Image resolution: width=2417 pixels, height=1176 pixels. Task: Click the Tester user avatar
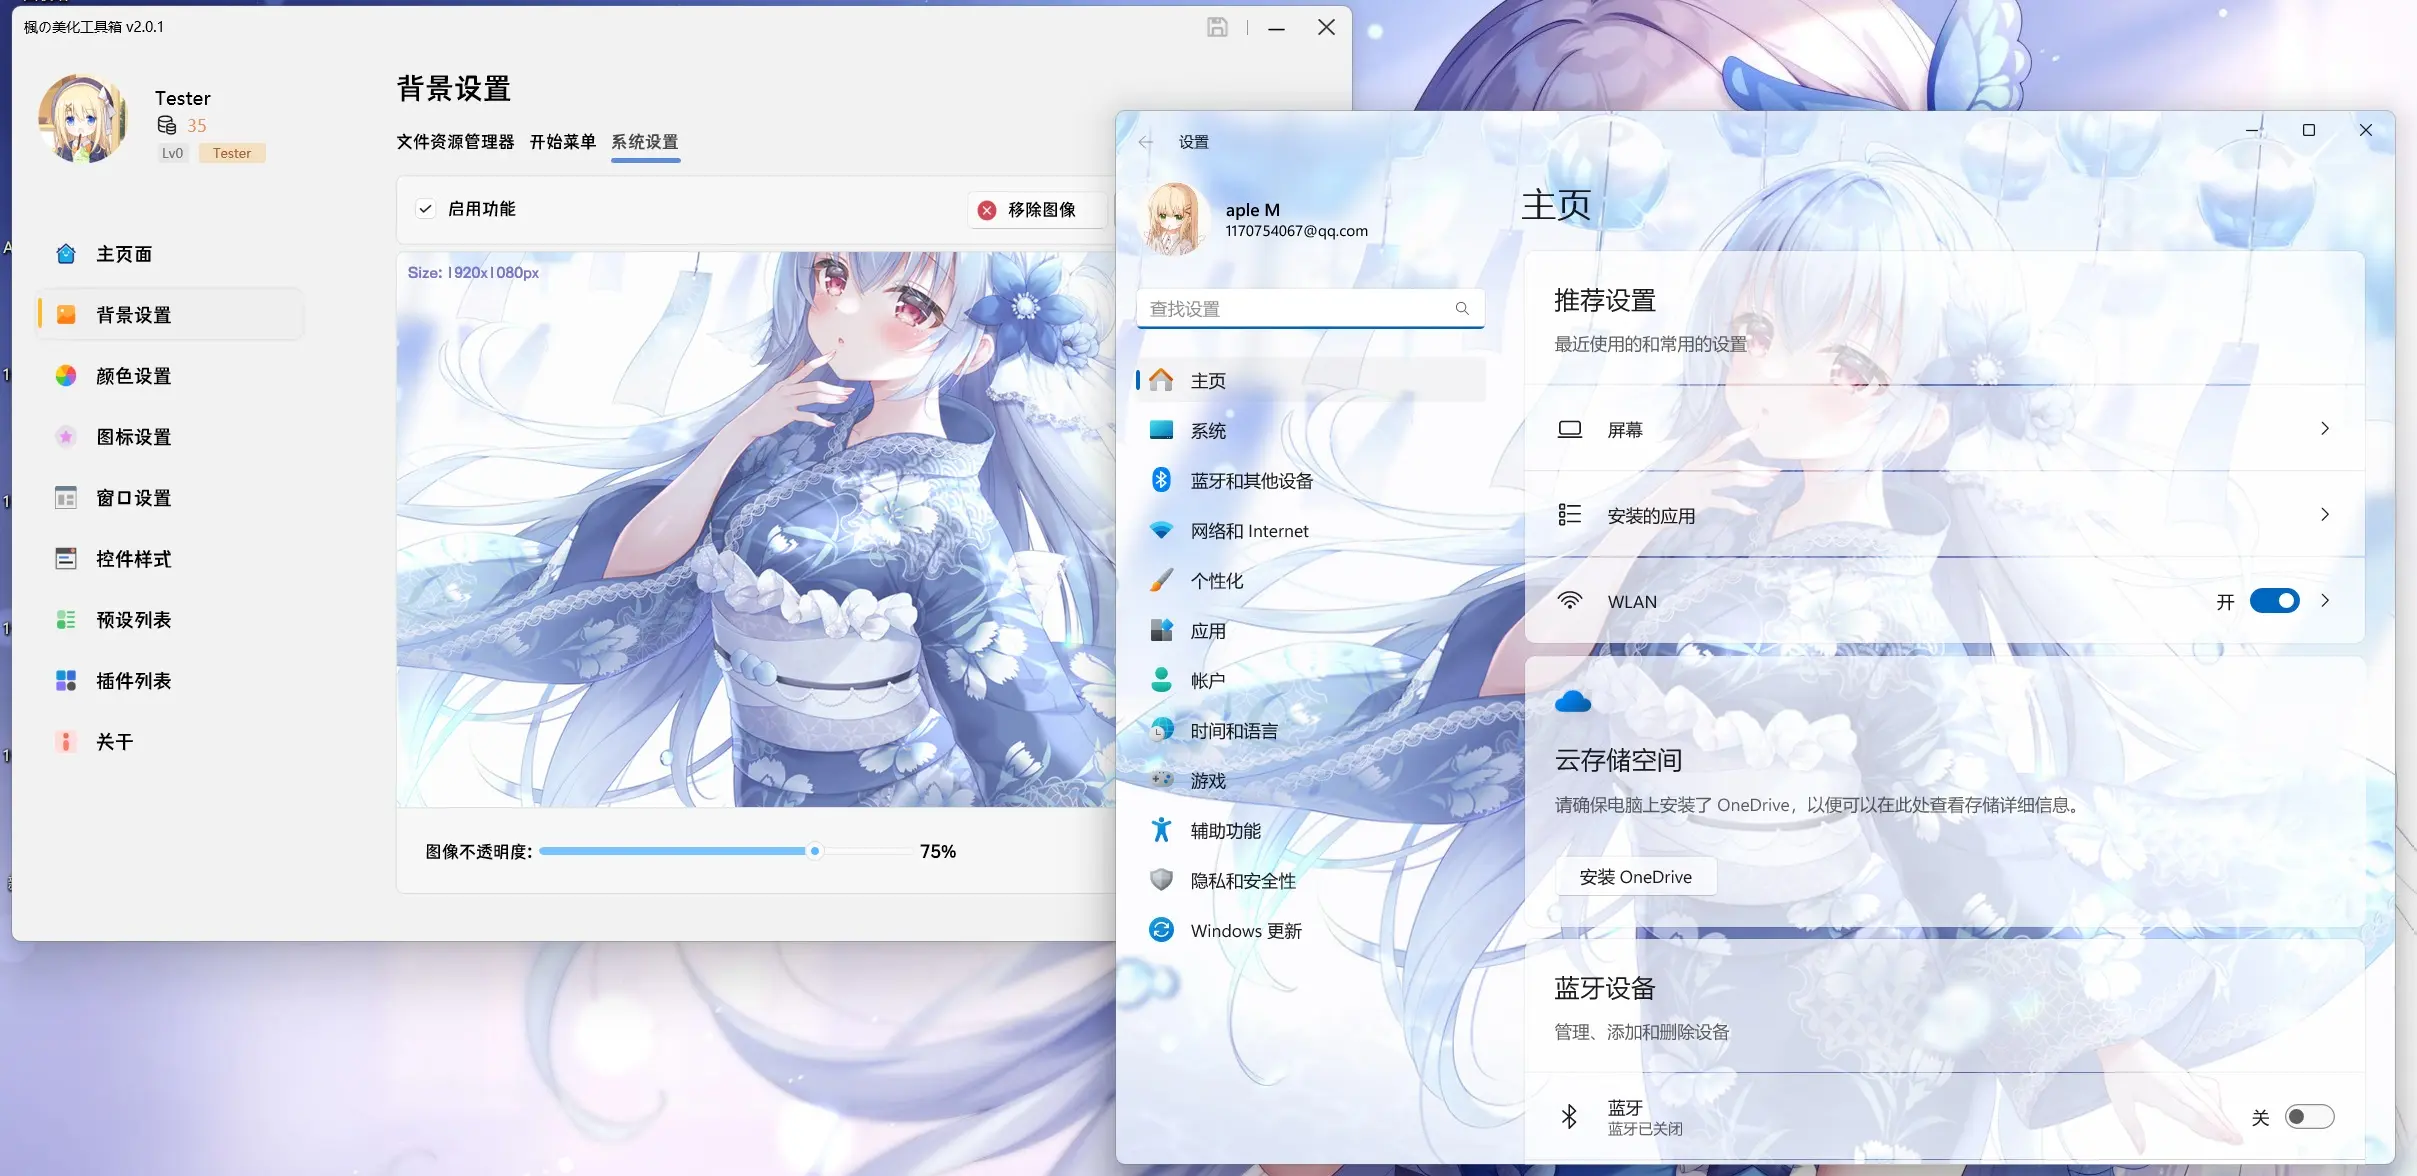click(x=83, y=118)
